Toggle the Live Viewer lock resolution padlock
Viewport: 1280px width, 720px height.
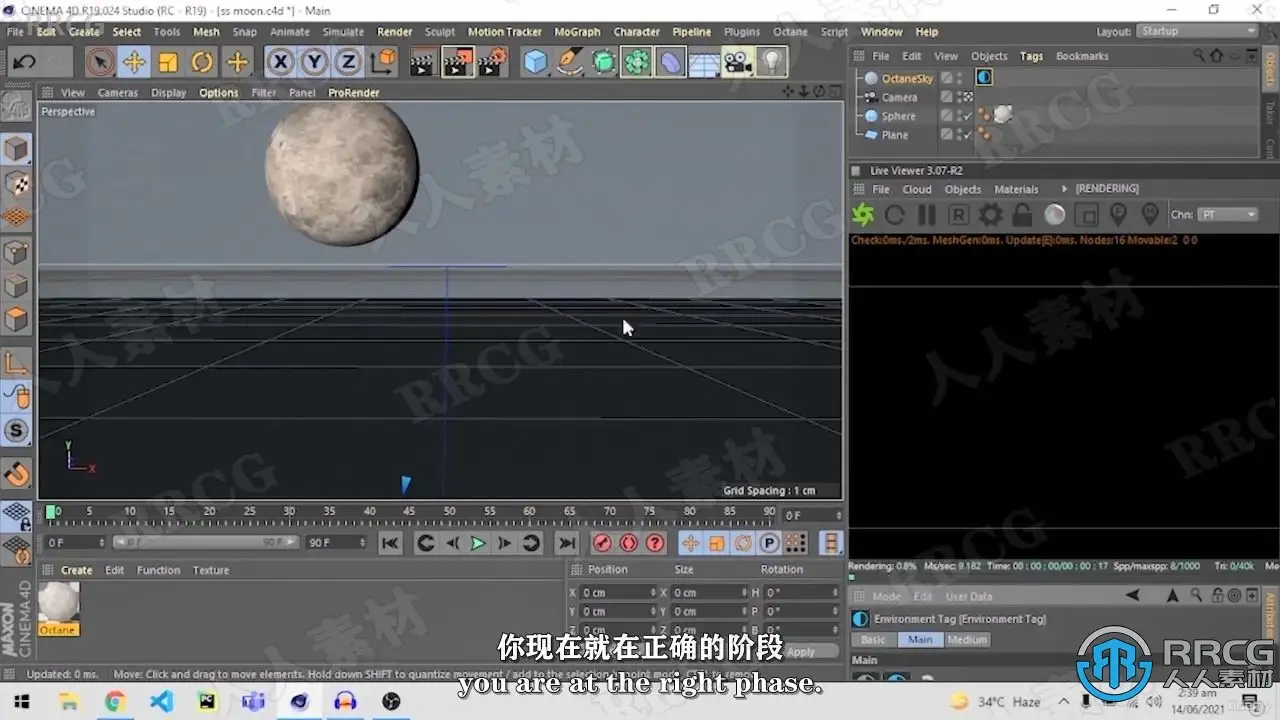tap(1022, 214)
